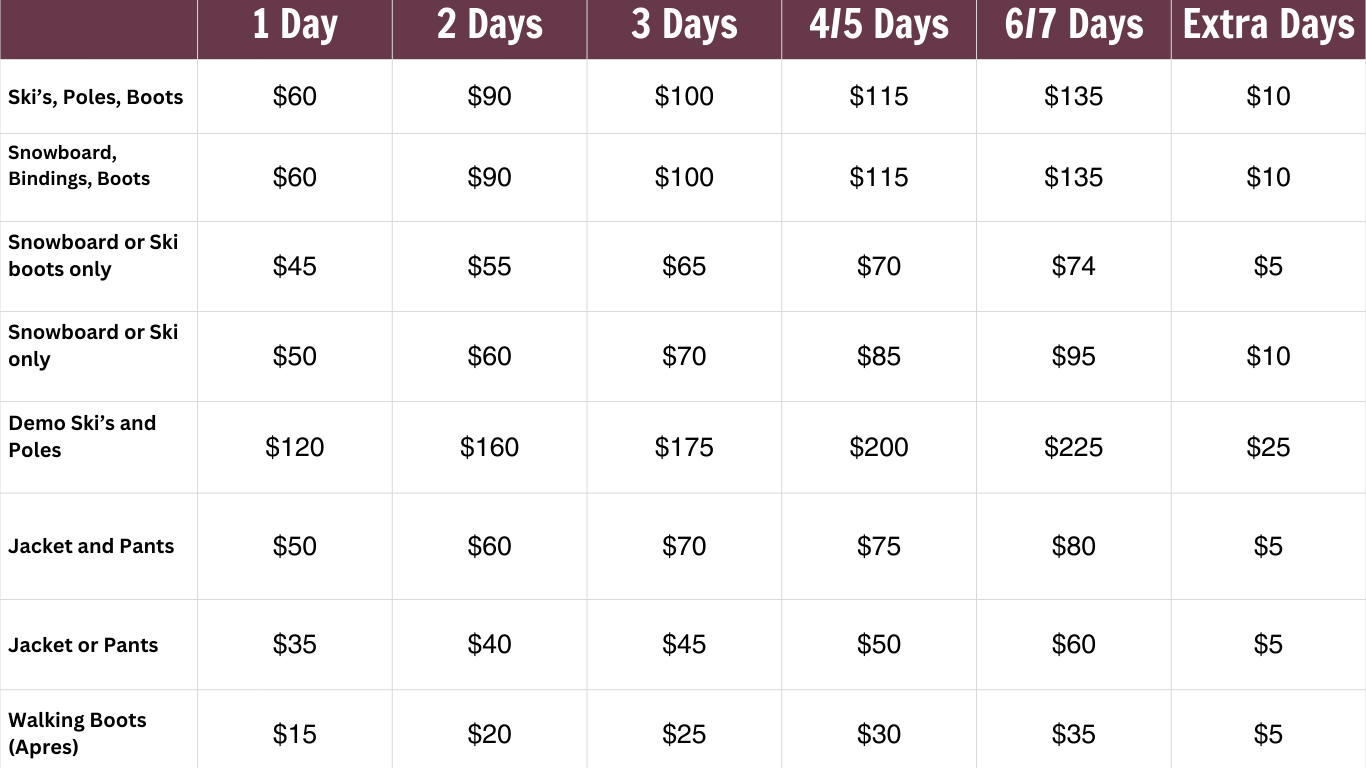Click the 6/7 Days column header
This screenshot has width=1366, height=768.
(x=1073, y=26)
